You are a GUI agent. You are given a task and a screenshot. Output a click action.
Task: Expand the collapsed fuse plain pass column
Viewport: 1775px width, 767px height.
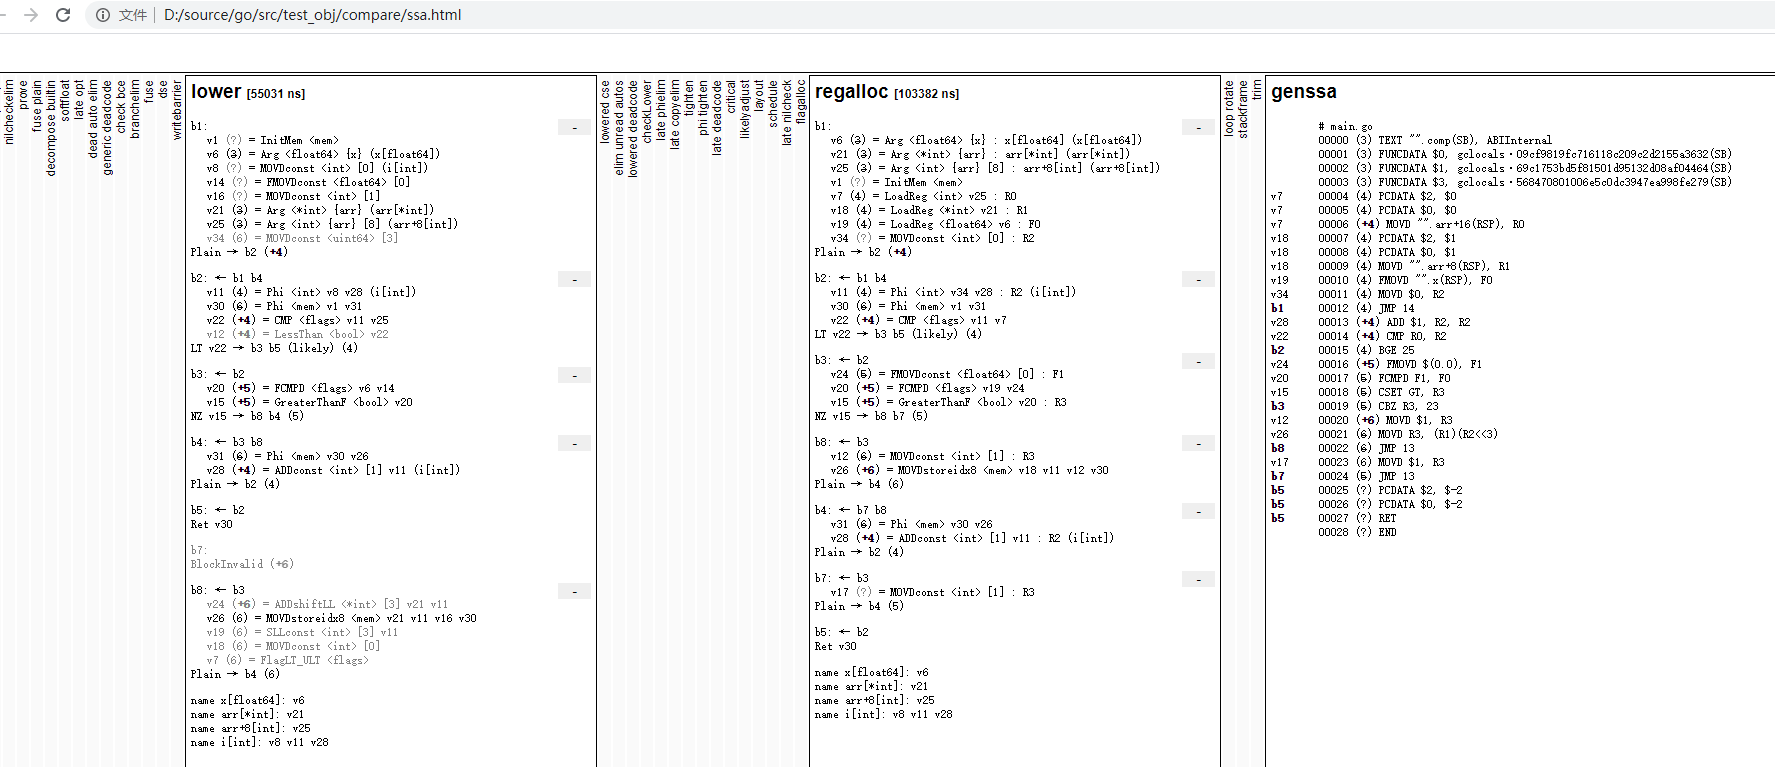pos(37,106)
